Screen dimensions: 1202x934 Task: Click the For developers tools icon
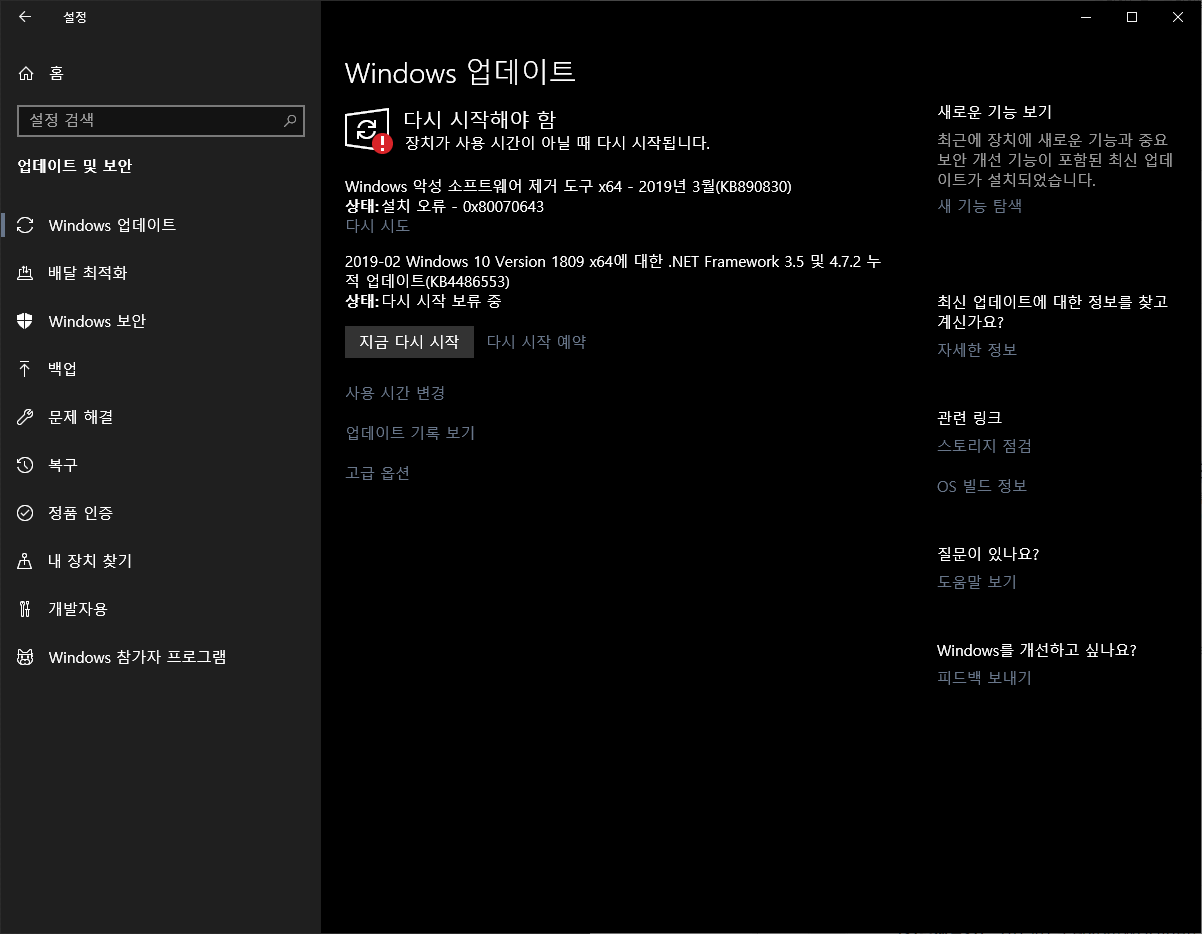coord(27,609)
